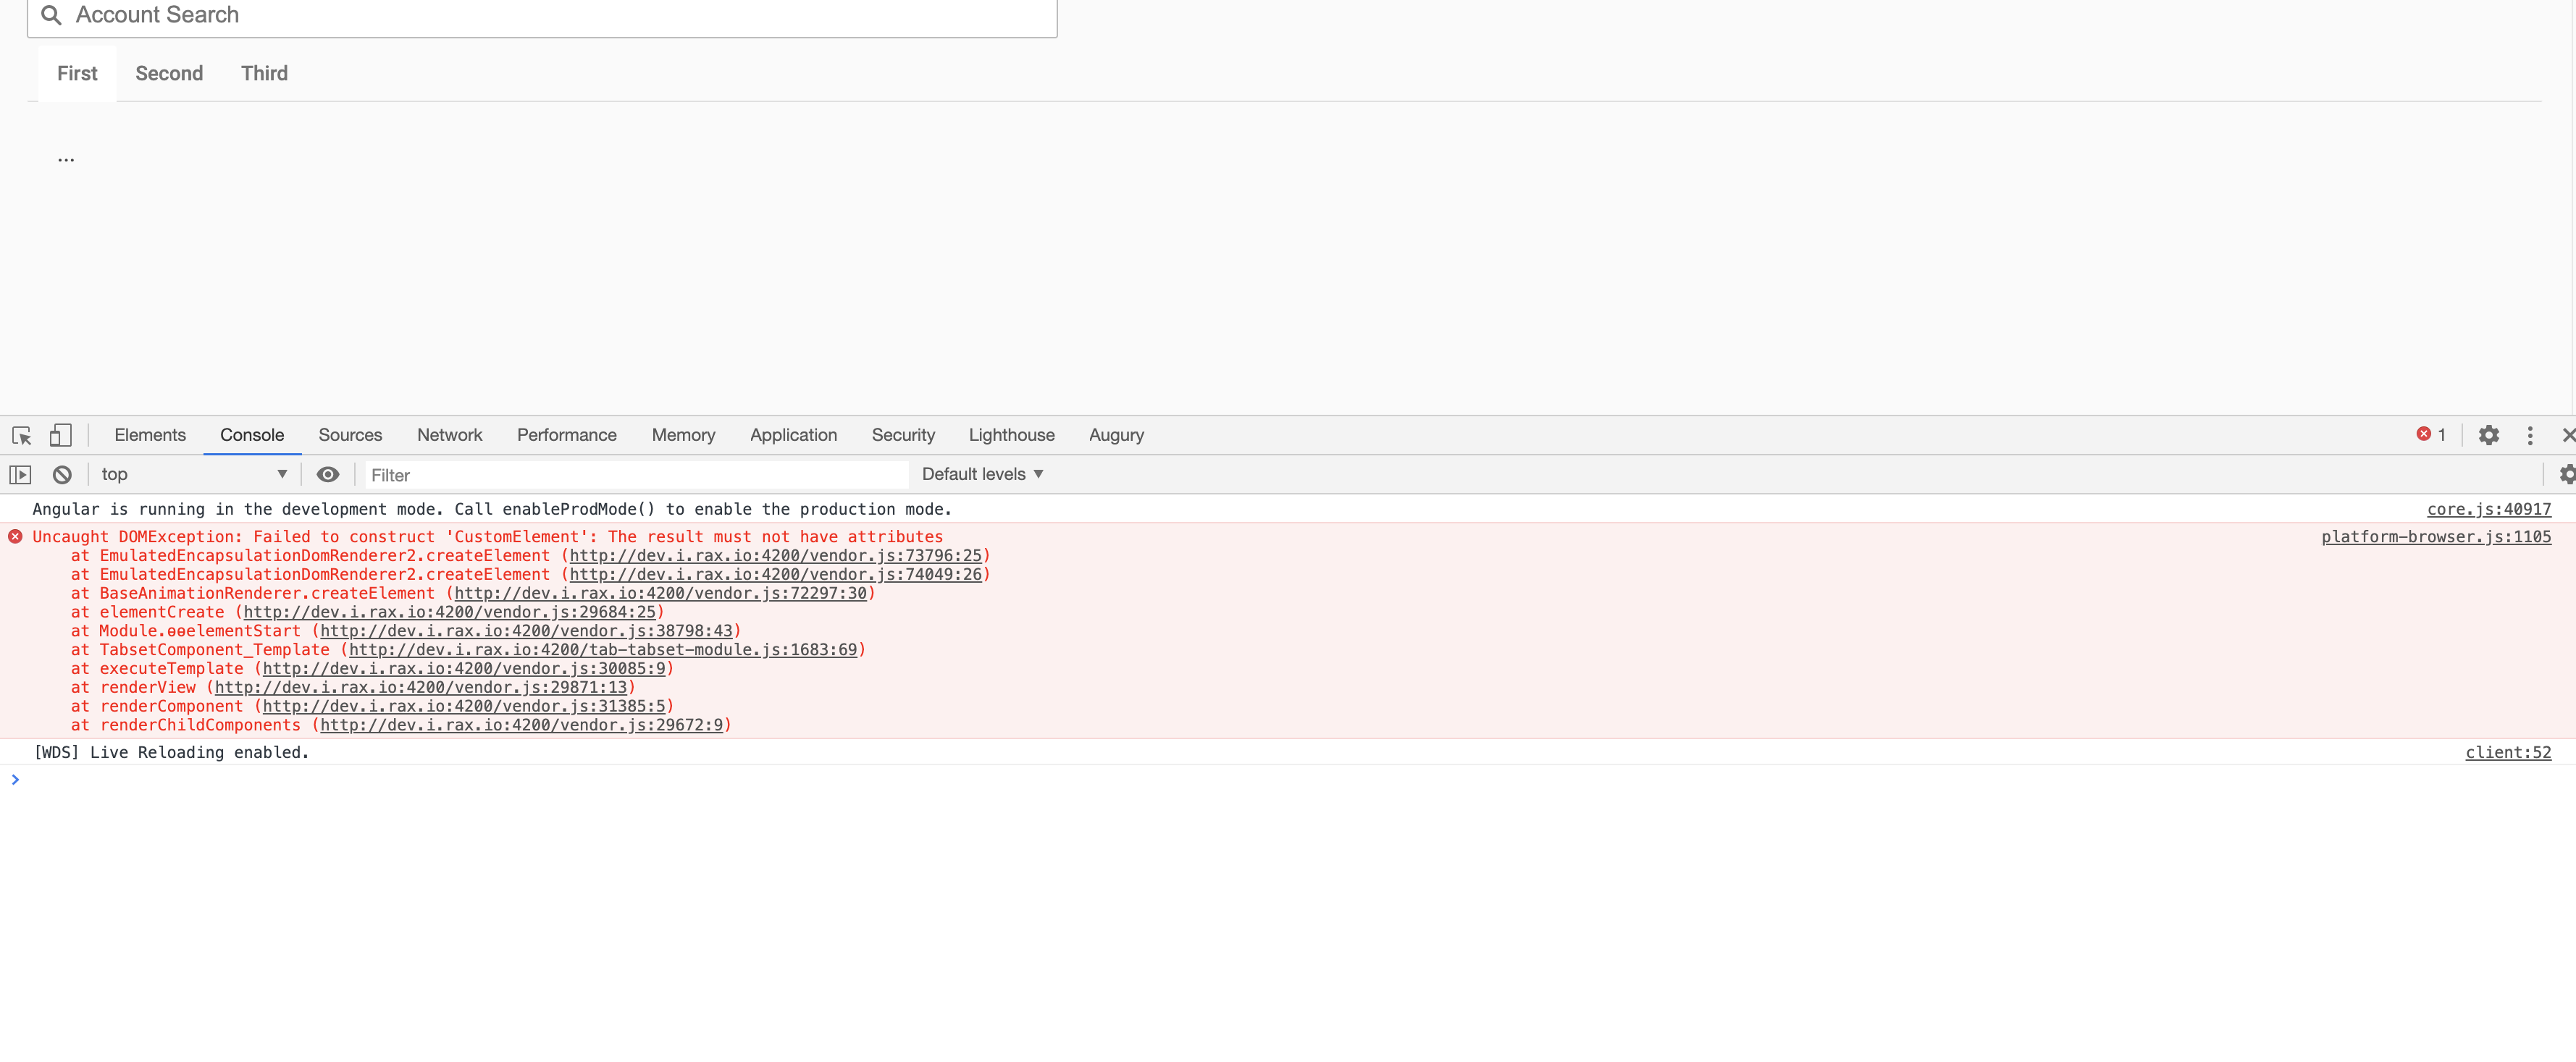The image size is (2576, 1062).
Task: Clear the console using the clear icon
Action: (61, 474)
